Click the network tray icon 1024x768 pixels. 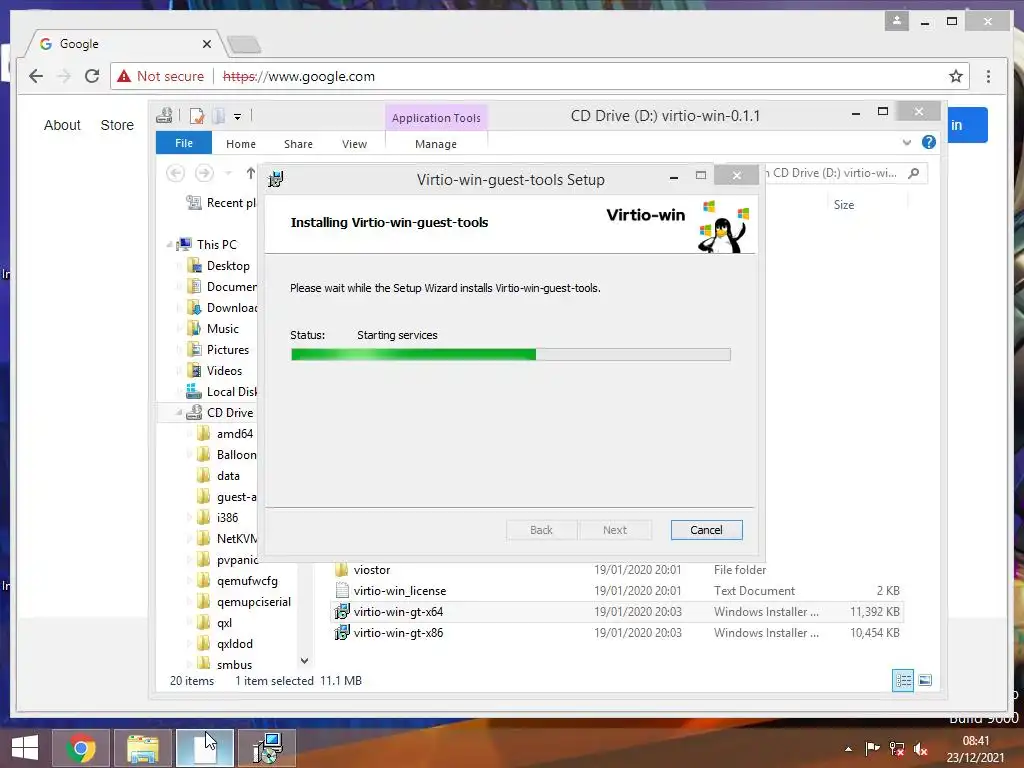[x=897, y=749]
